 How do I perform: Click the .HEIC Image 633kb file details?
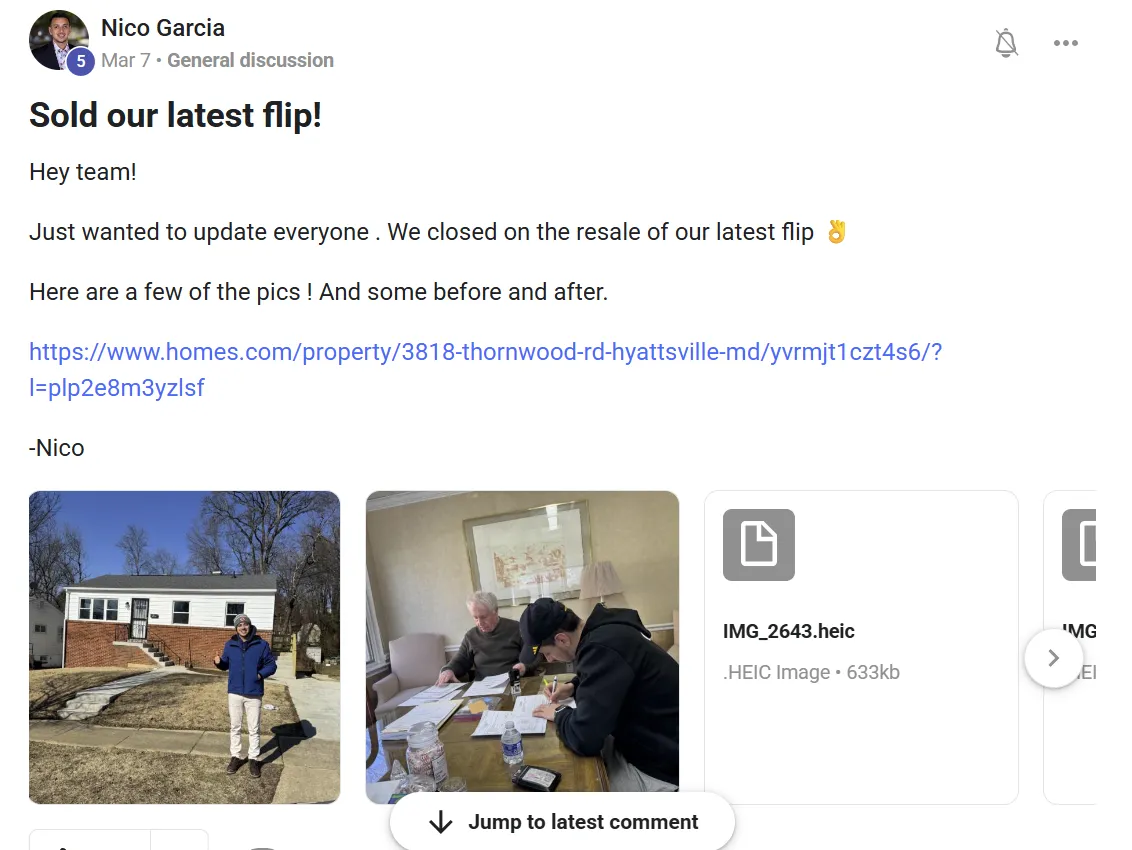(811, 672)
